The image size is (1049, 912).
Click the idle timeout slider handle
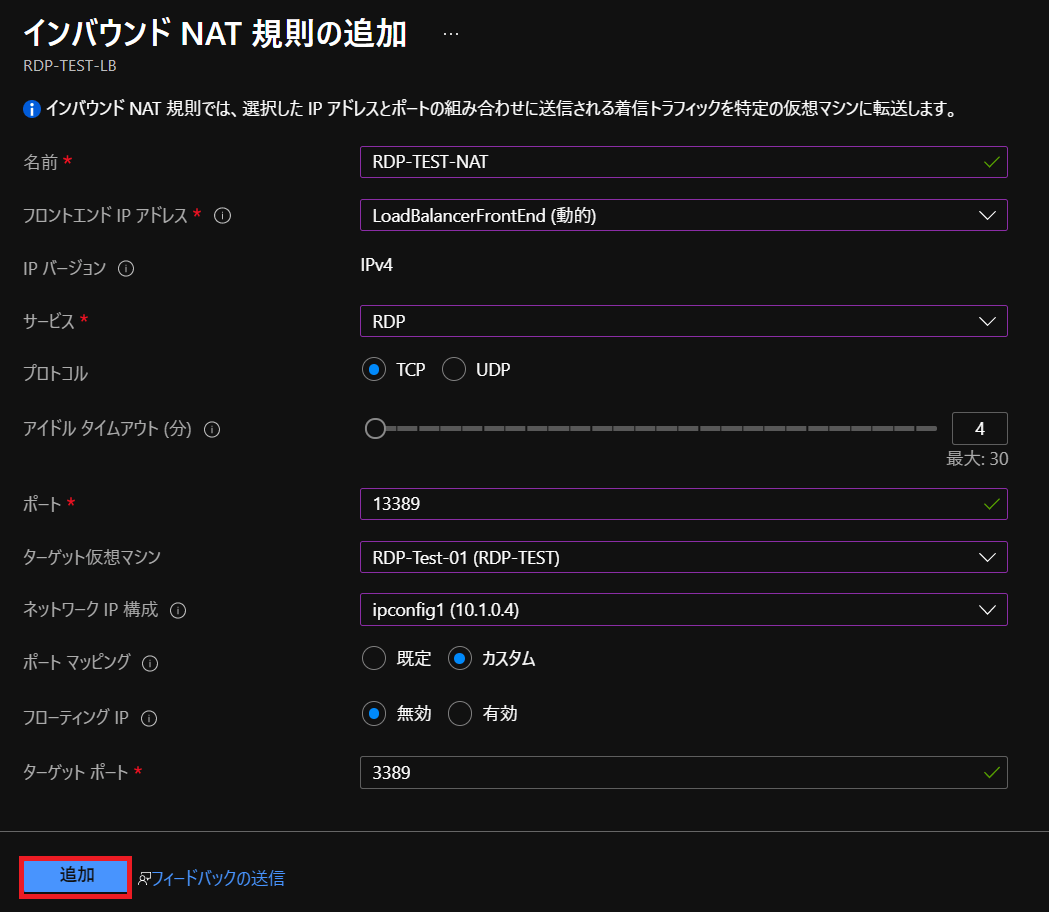click(375, 428)
